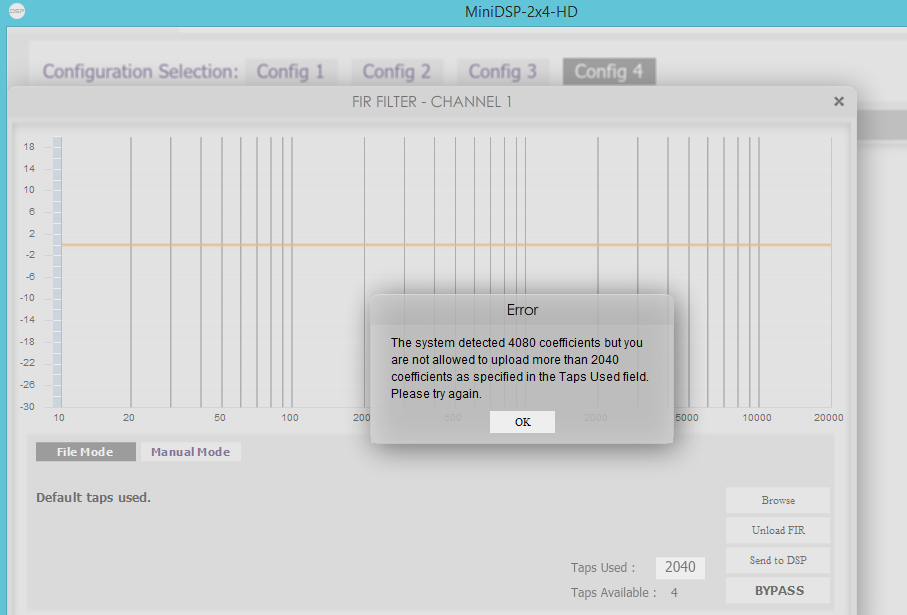Click the 4080 coefficients error message text

(519, 368)
